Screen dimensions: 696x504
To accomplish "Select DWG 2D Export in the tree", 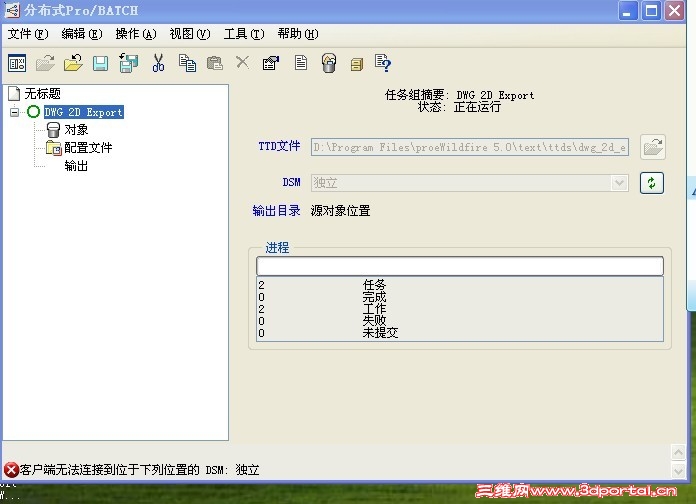I will (83, 112).
